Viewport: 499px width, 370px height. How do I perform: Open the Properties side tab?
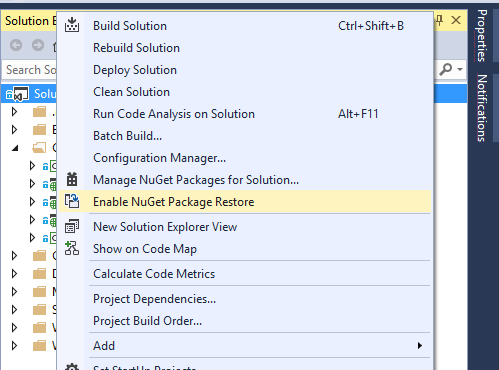coord(482,35)
